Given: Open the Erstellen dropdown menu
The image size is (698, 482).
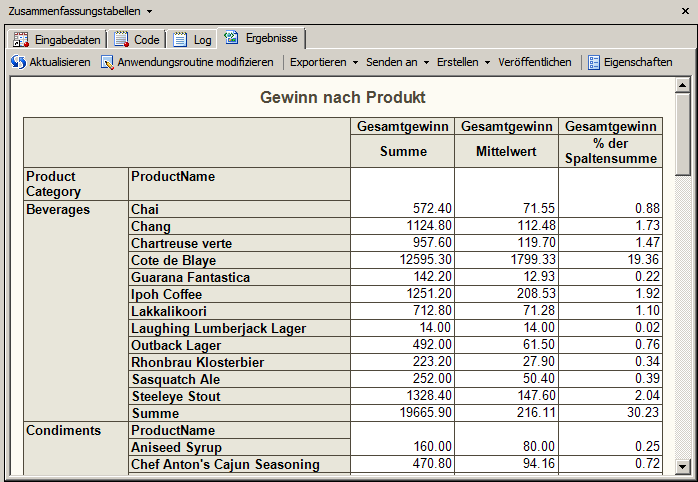Looking at the screenshot, I should (463, 62).
